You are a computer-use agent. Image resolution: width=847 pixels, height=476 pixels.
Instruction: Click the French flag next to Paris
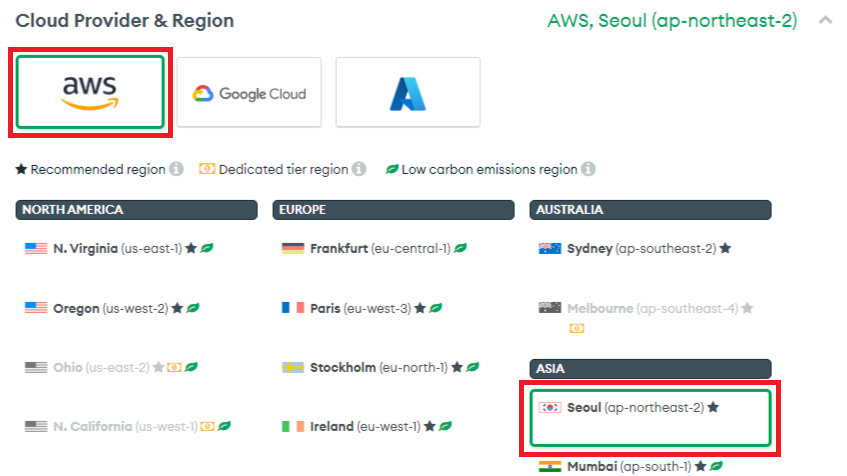(293, 308)
